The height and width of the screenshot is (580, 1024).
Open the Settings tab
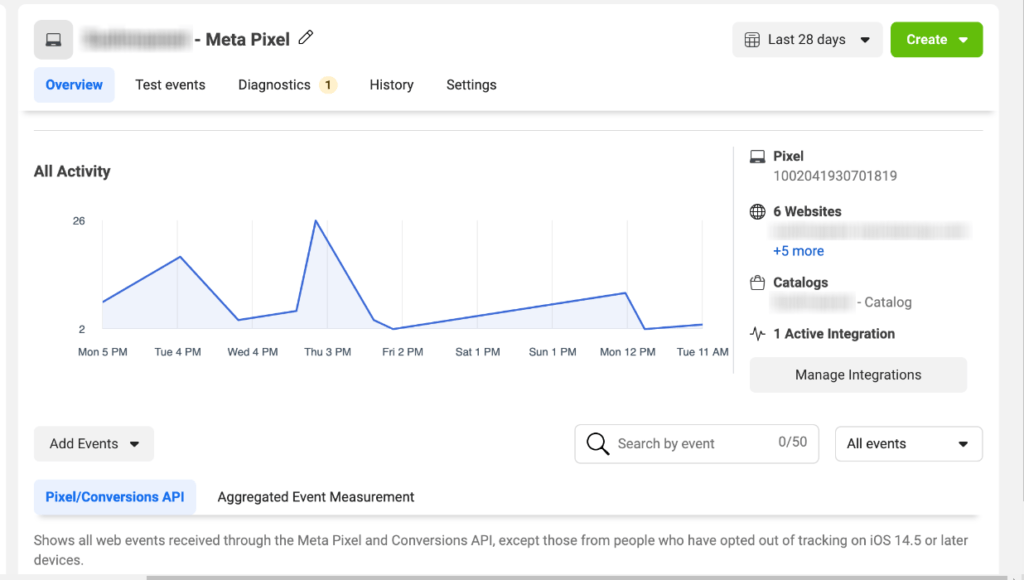[x=472, y=85]
